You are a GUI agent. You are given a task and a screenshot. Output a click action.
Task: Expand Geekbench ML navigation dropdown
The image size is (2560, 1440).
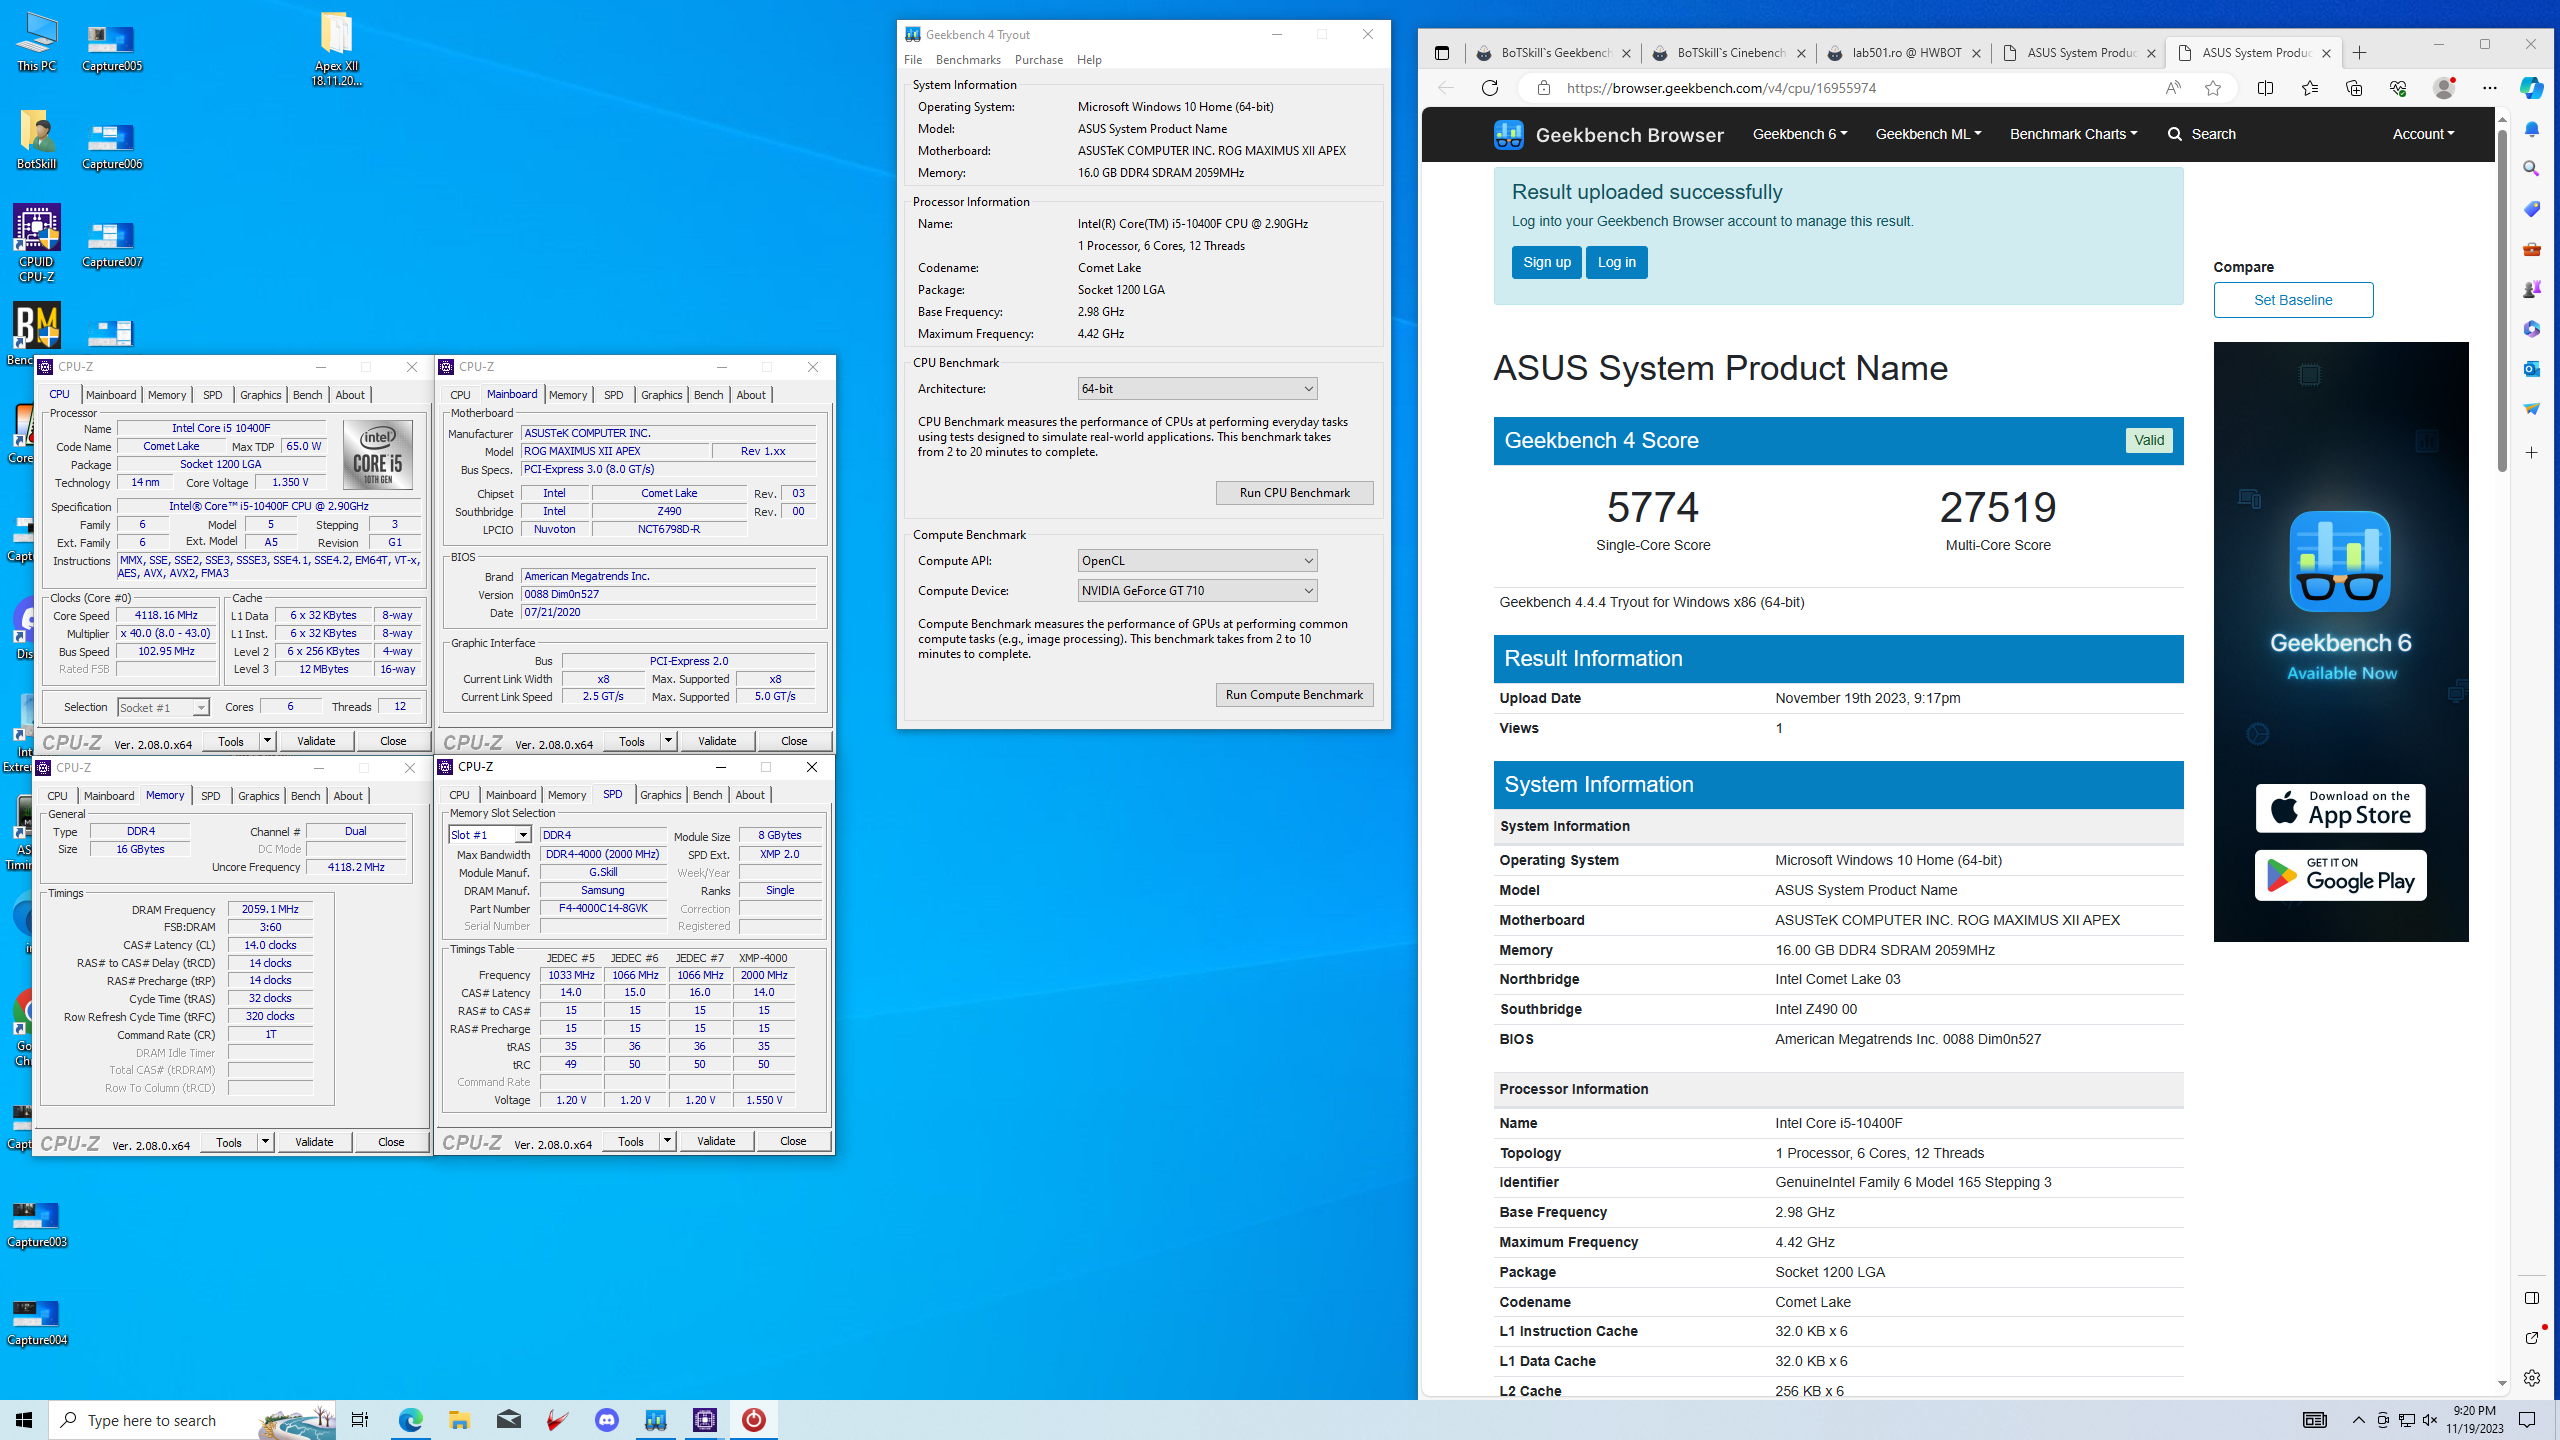pyautogui.click(x=1927, y=134)
